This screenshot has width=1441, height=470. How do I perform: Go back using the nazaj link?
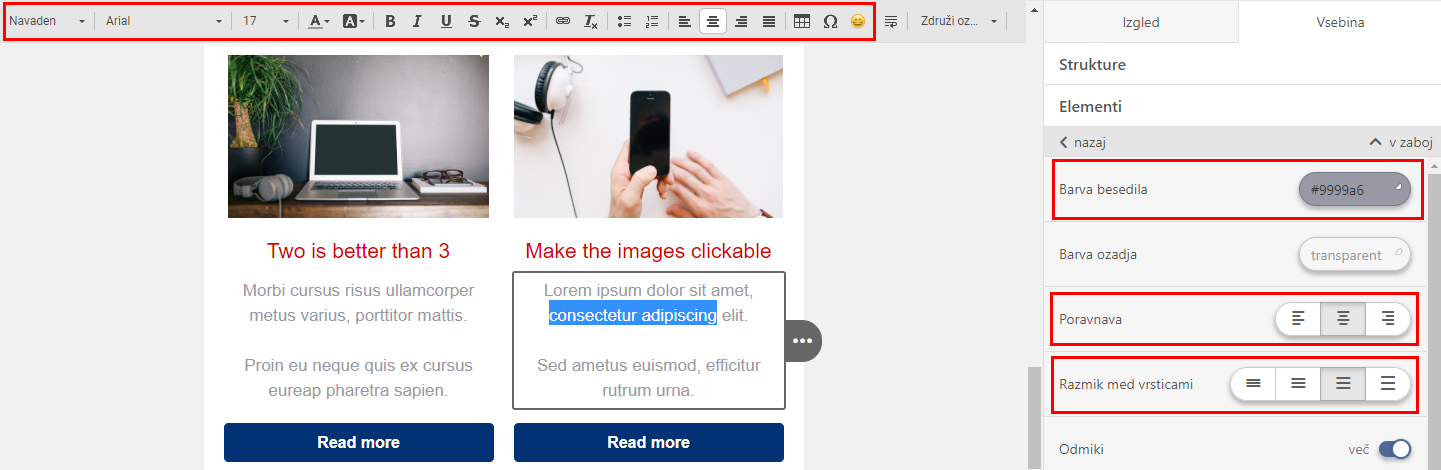[x=1082, y=142]
